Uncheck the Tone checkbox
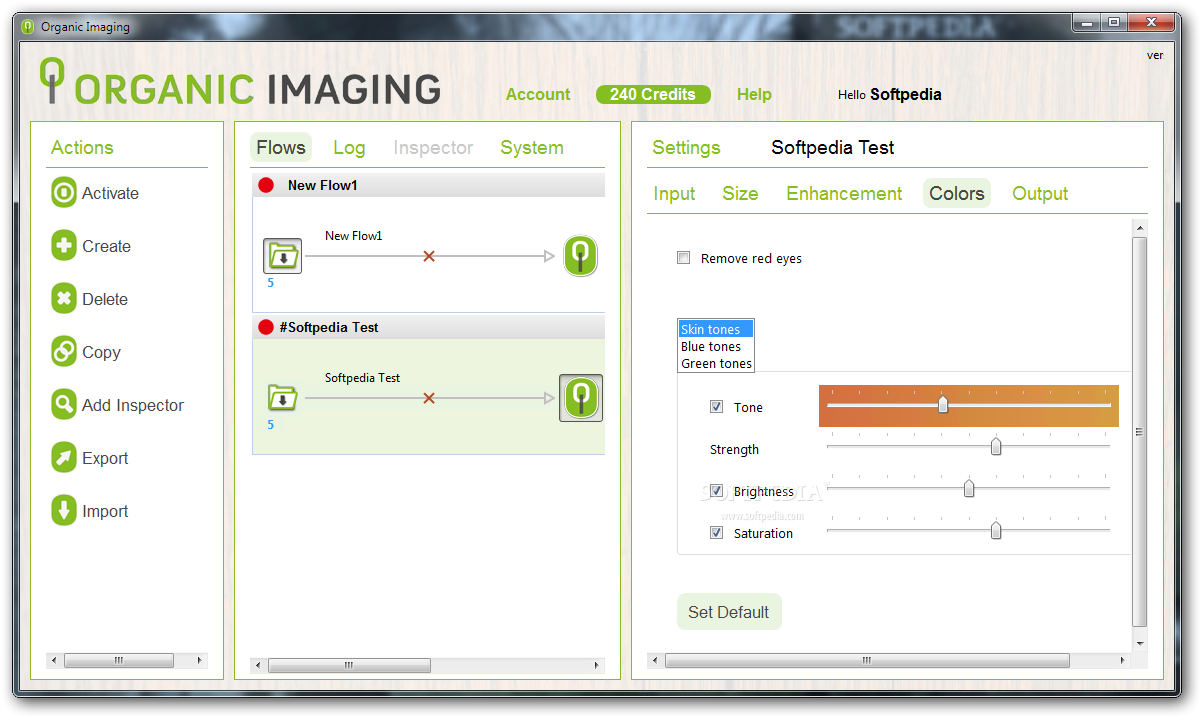Screen dimensions: 1202x718 (716, 407)
